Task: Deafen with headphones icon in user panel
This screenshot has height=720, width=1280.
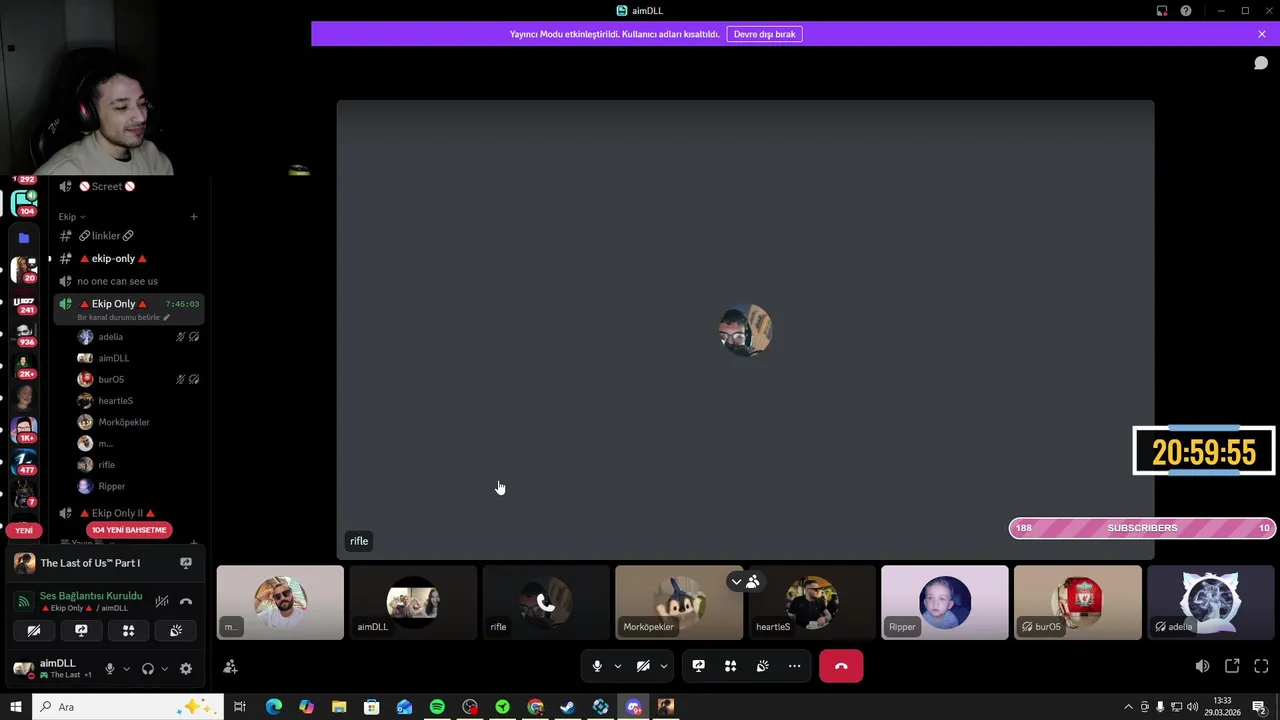Action: [148, 669]
